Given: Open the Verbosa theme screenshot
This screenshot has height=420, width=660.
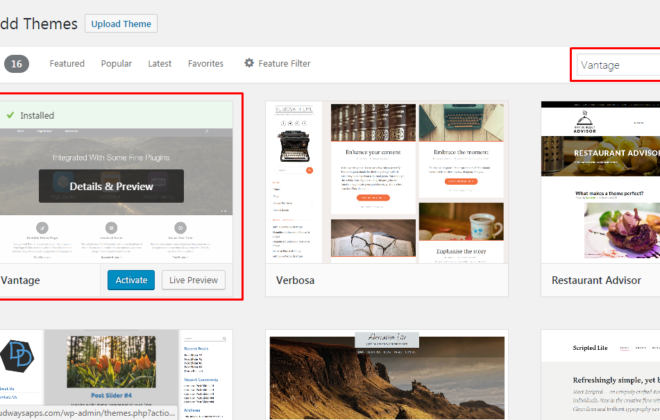Looking at the screenshot, I should click(387, 182).
